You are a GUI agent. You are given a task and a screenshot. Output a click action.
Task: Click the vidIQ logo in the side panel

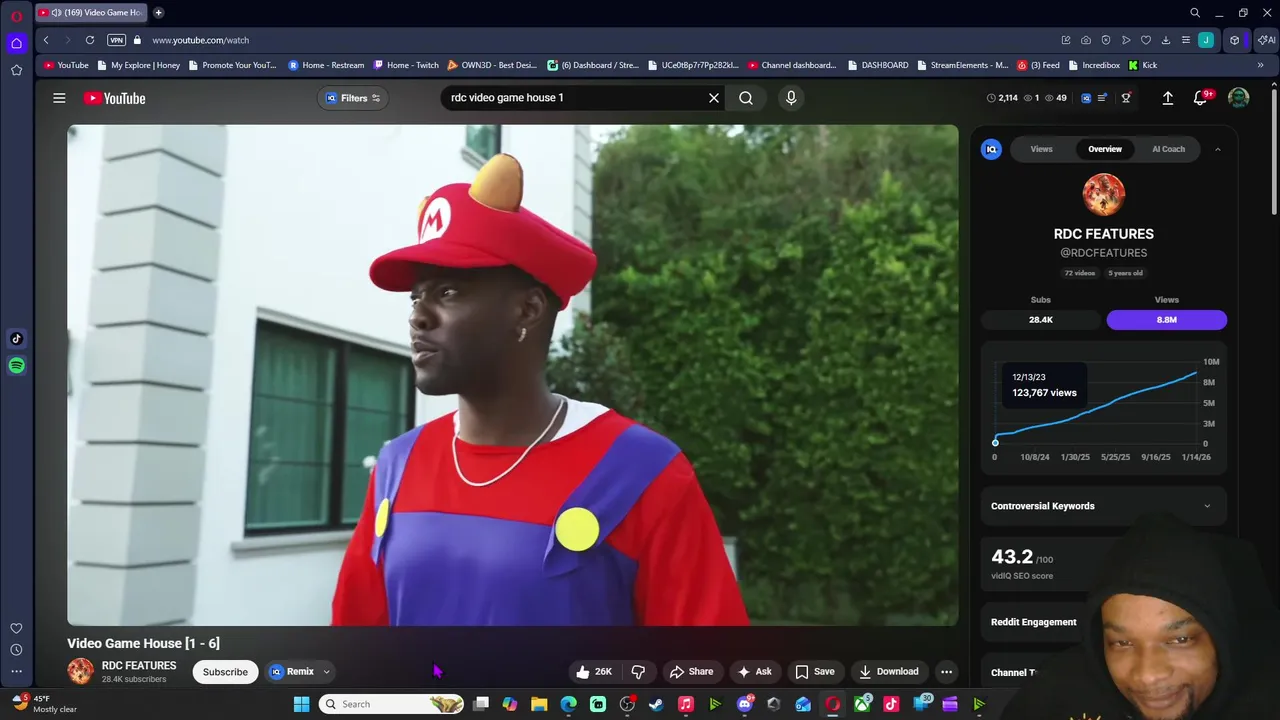click(x=991, y=149)
